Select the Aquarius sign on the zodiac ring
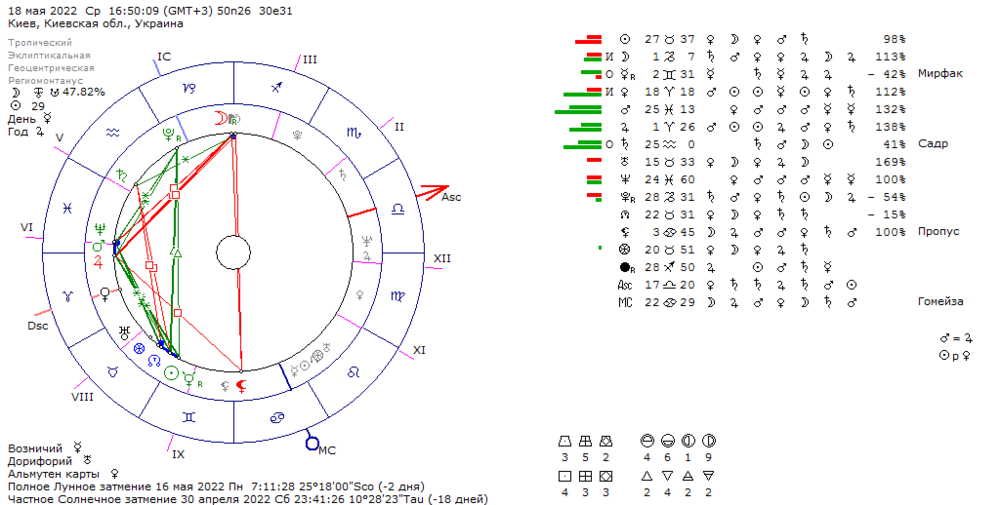The image size is (1000, 505). tap(113, 133)
